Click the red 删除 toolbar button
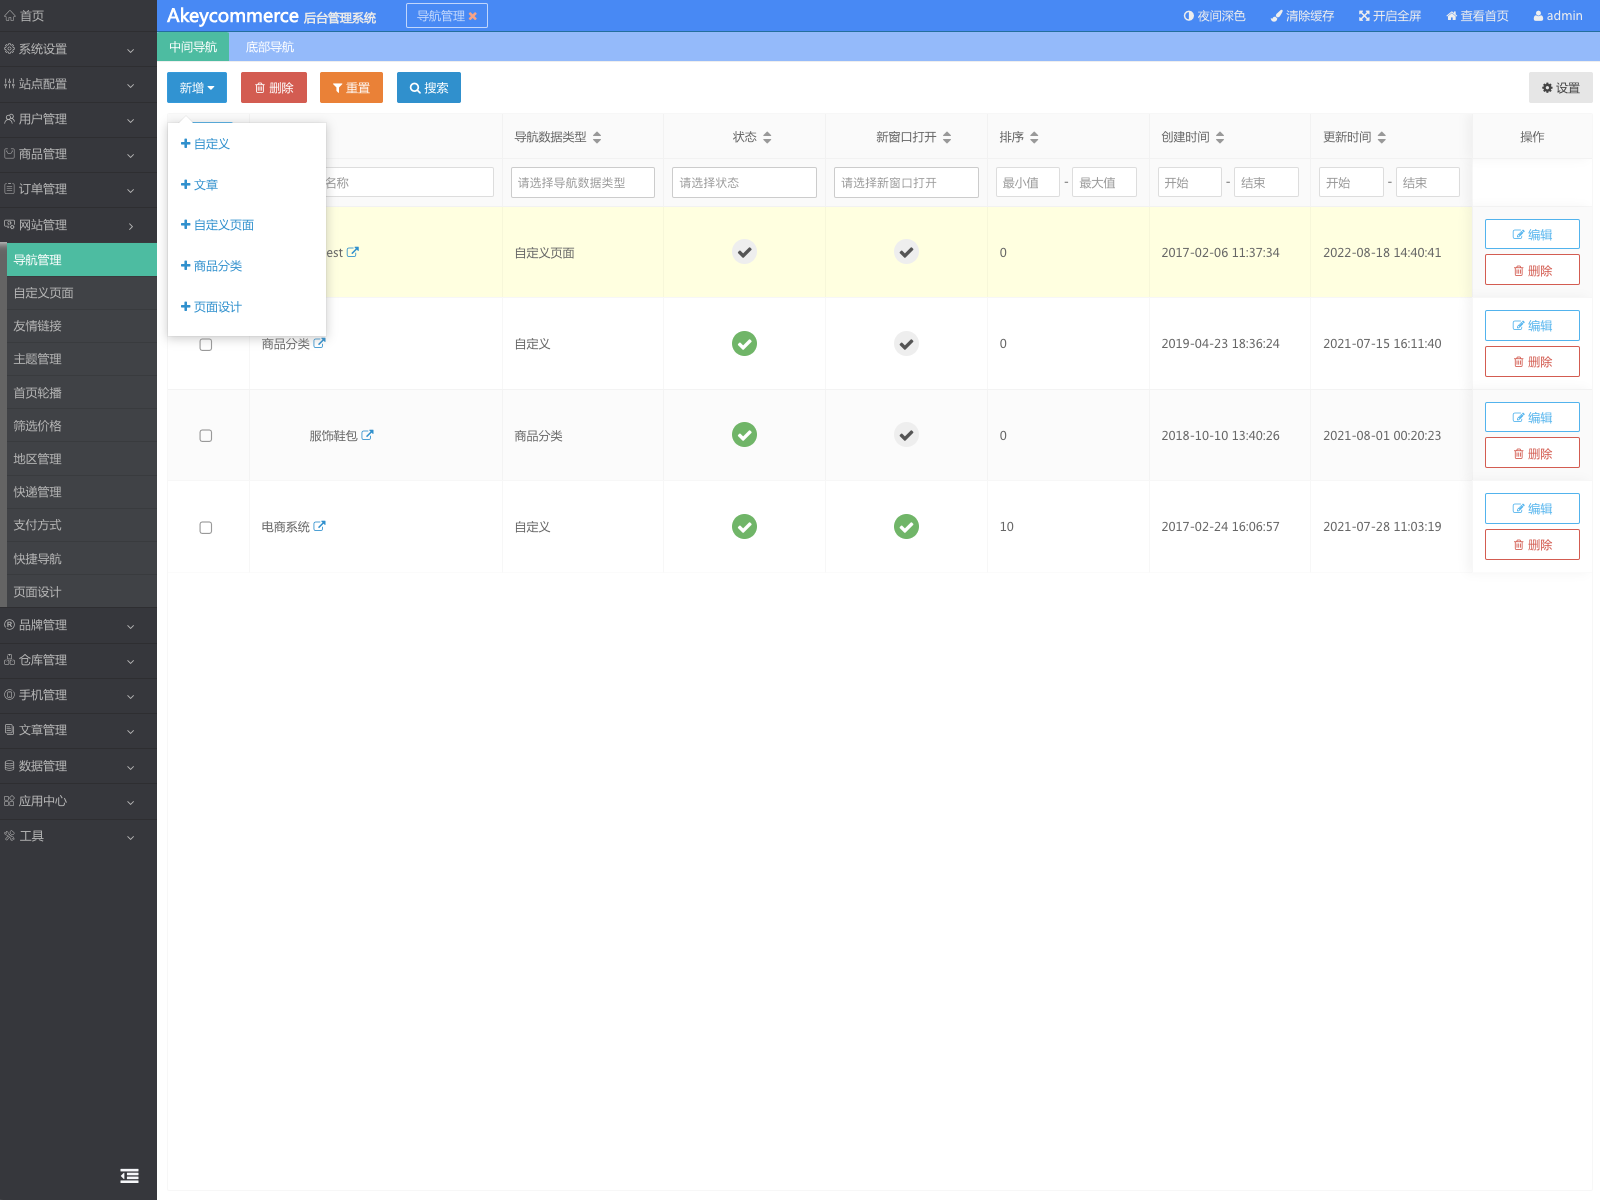The width and height of the screenshot is (1600, 1200). (x=274, y=88)
